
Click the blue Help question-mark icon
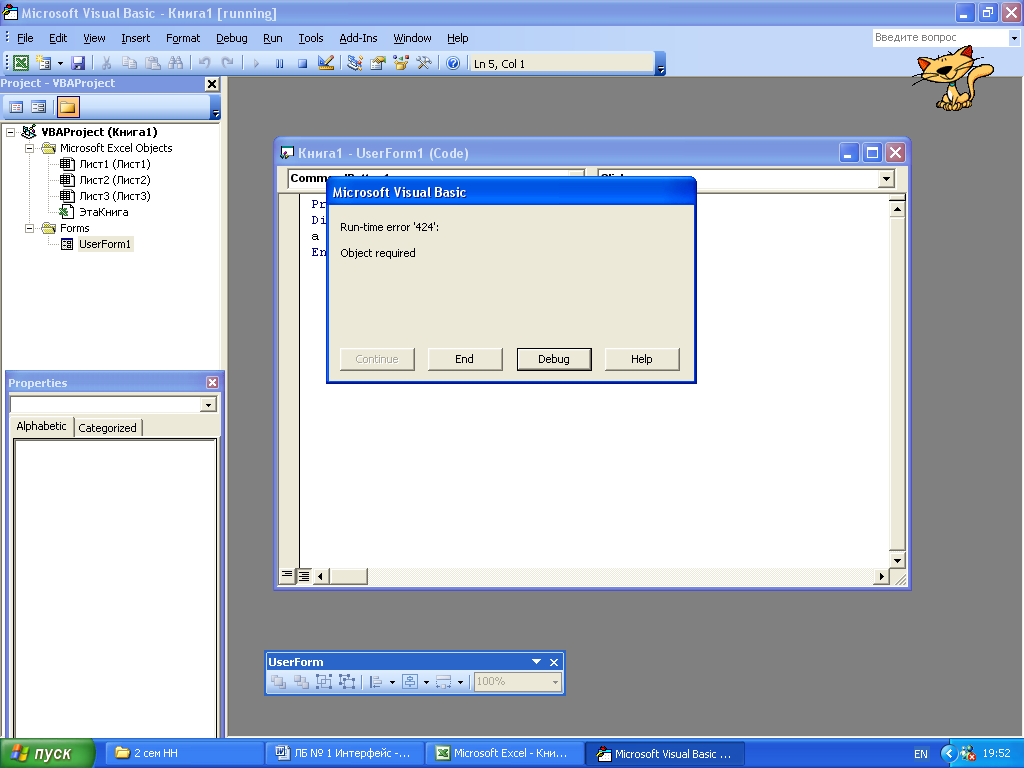(453, 63)
